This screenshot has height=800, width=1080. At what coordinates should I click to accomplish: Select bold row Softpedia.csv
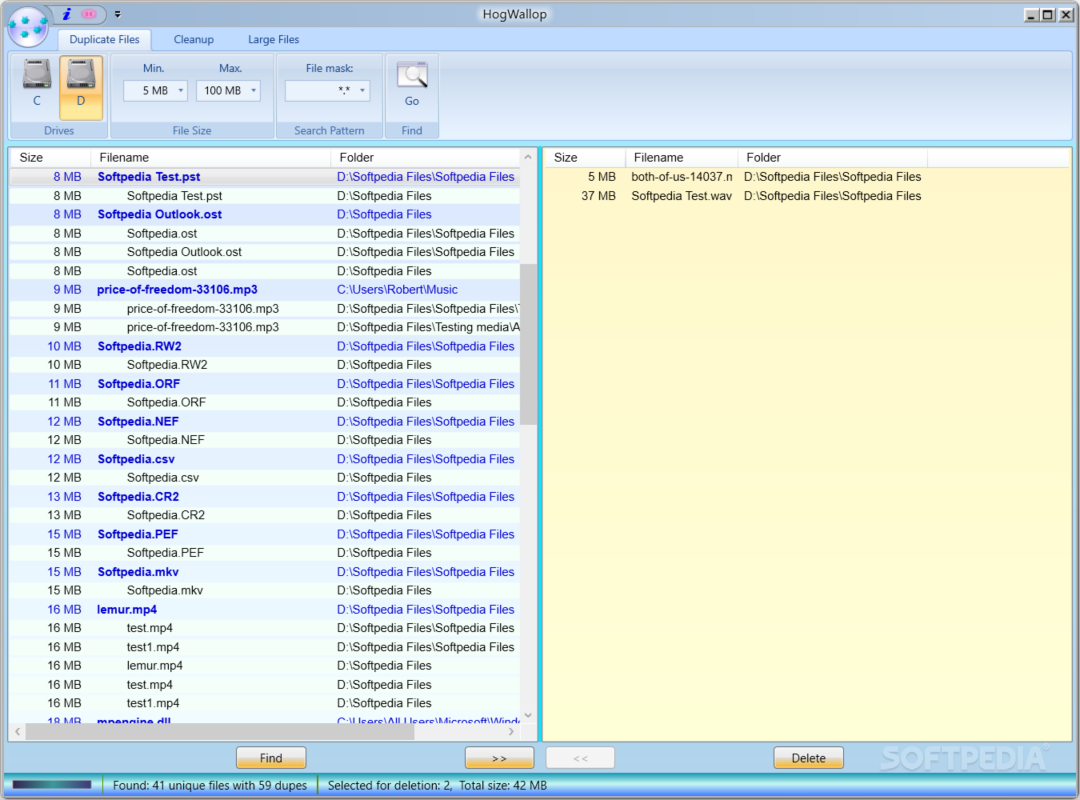click(x=265, y=459)
